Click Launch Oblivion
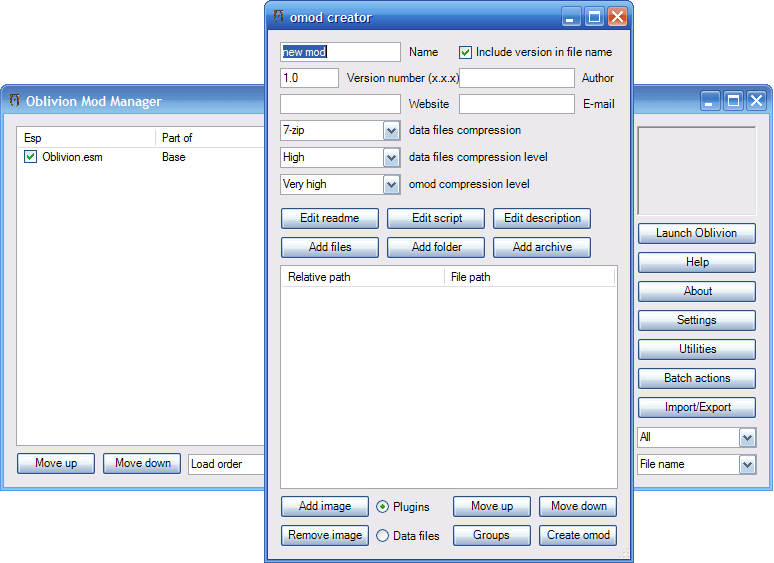Image resolution: width=774 pixels, height=563 pixels. click(x=697, y=233)
